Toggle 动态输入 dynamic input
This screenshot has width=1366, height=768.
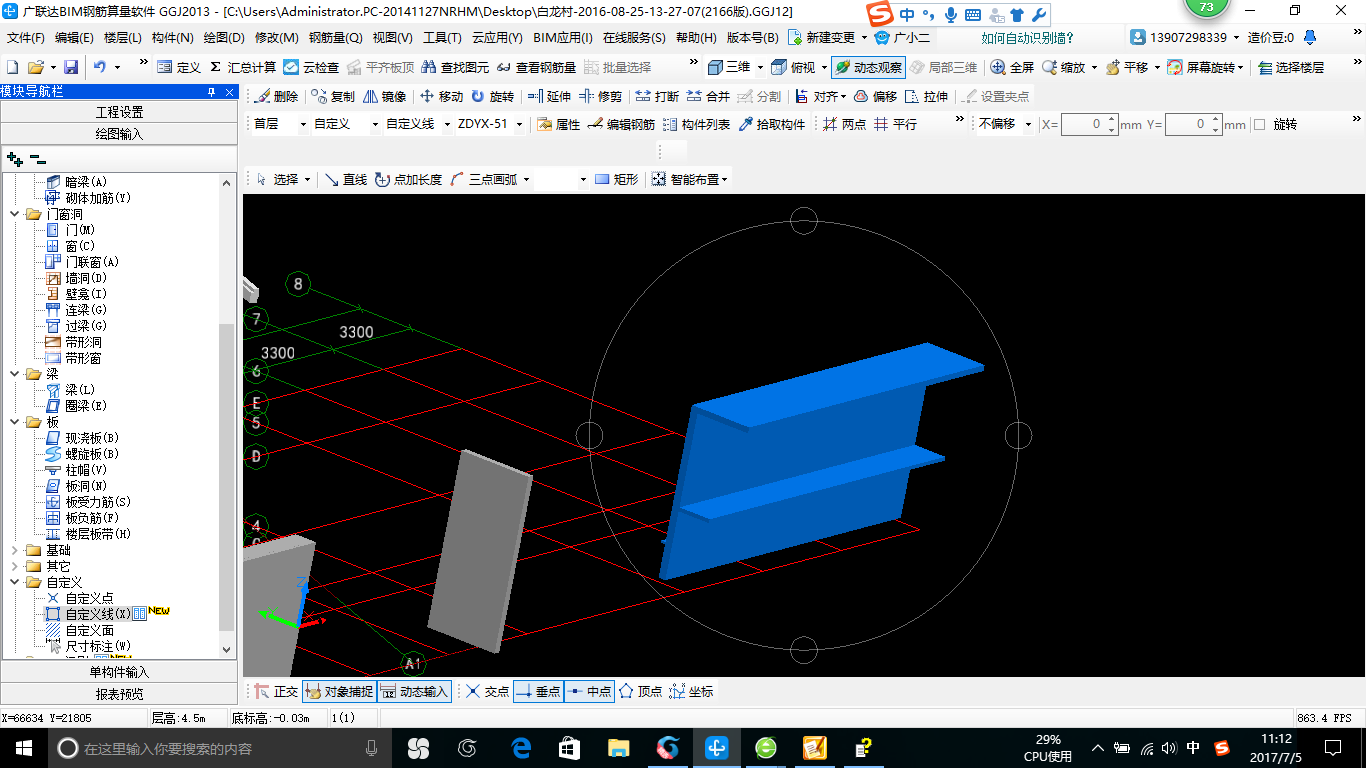tap(414, 691)
